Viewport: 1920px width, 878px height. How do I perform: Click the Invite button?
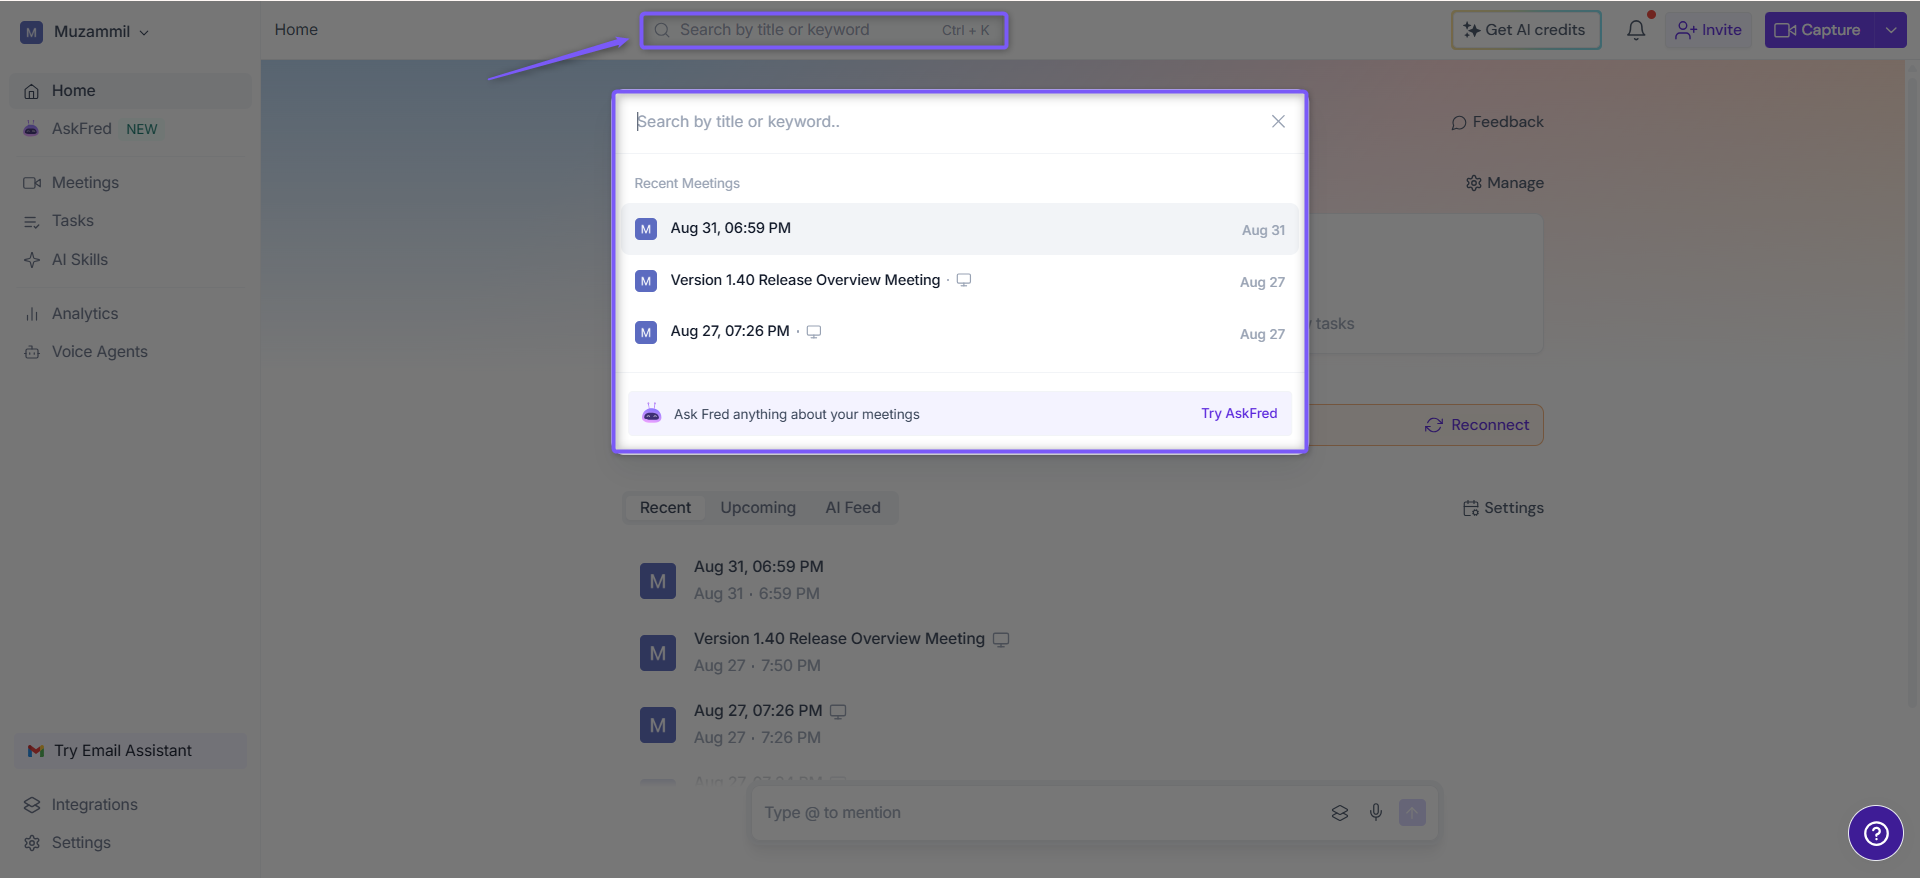click(1709, 30)
